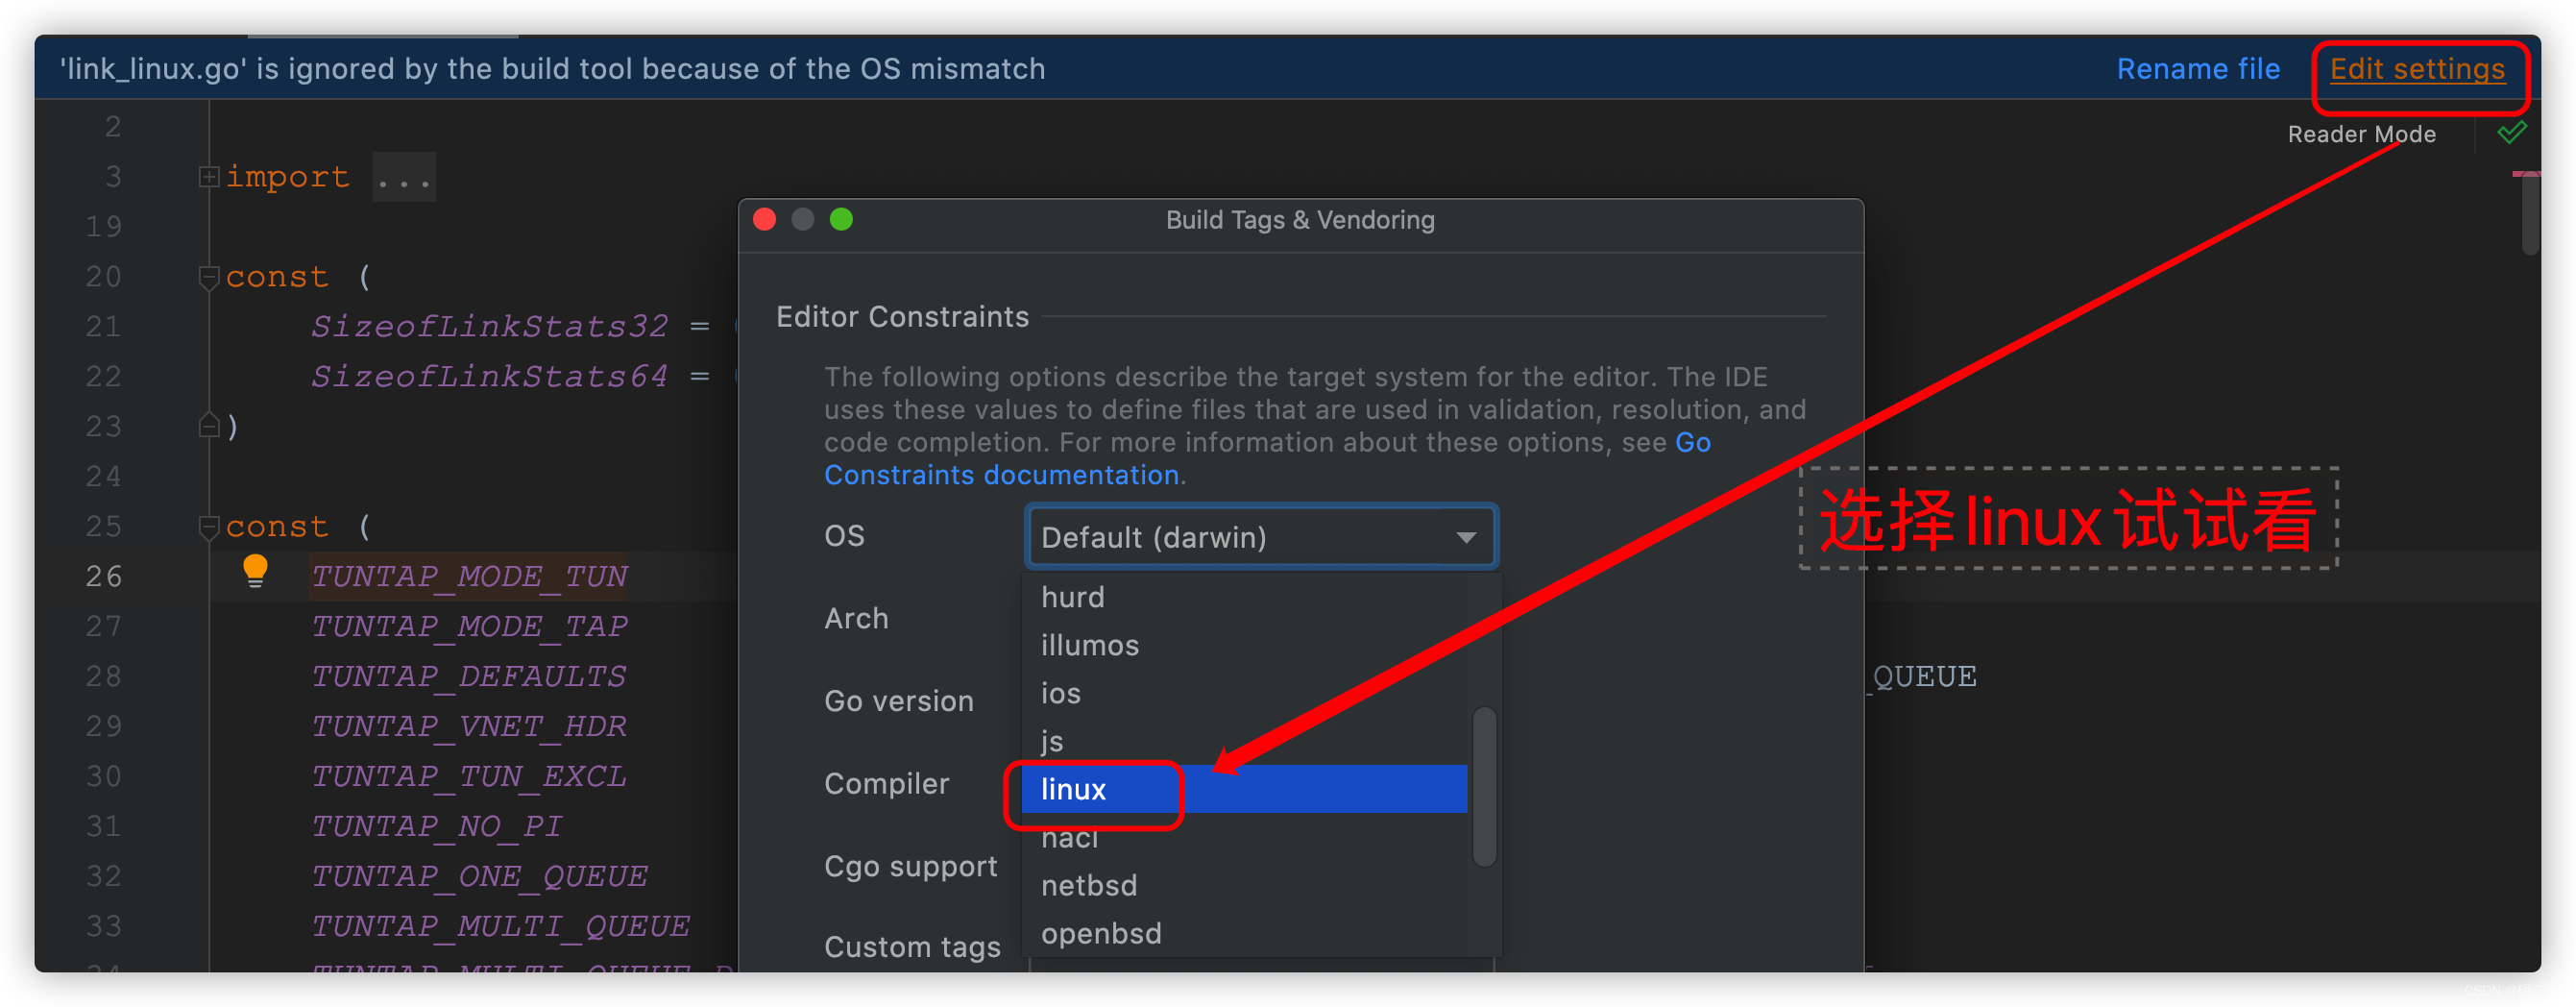
Task: Click the folded import ellipsis placeholder
Action: point(404,178)
